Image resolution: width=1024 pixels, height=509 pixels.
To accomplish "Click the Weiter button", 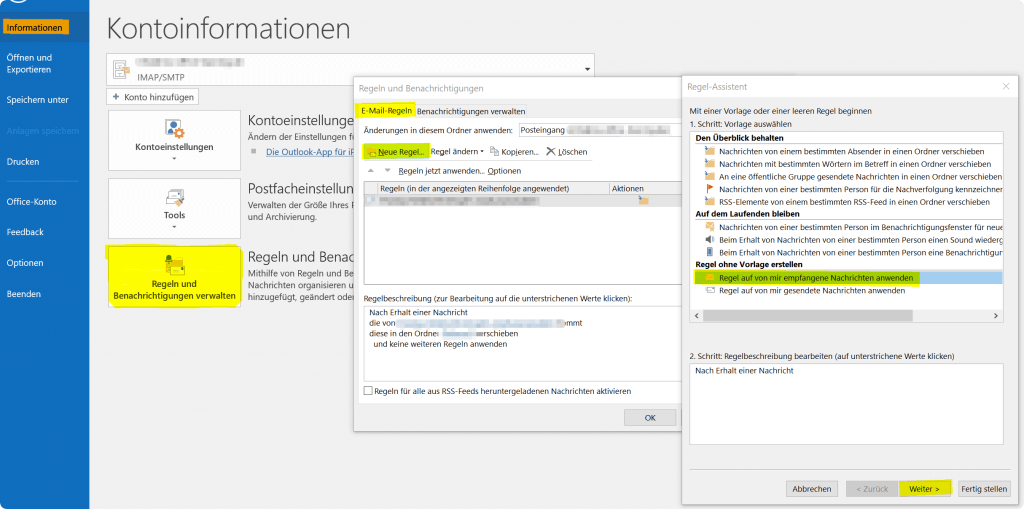I will (924, 489).
